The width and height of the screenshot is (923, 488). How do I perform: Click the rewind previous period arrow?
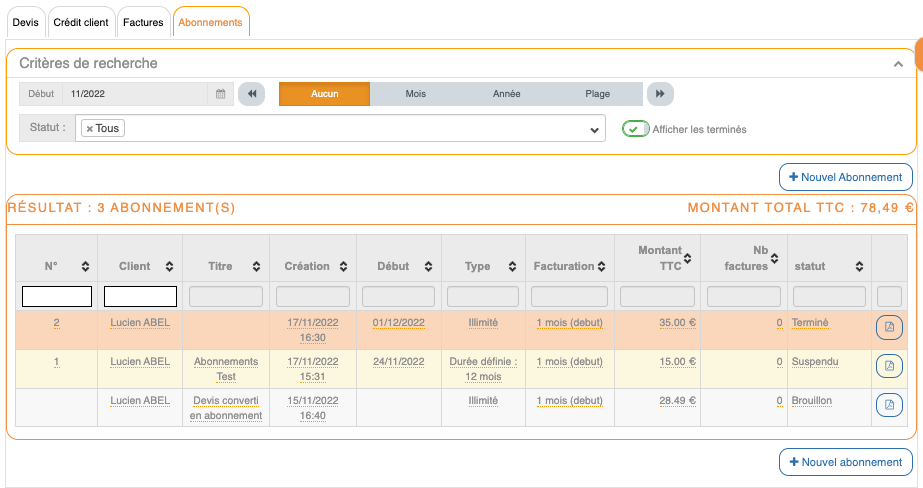[252, 94]
